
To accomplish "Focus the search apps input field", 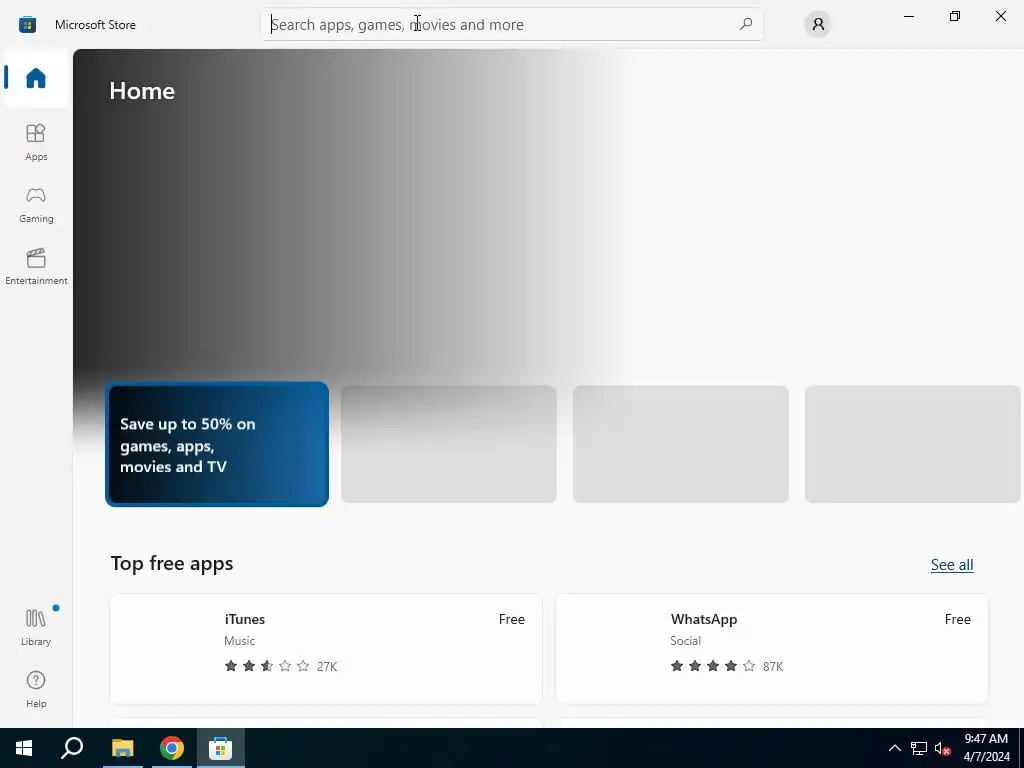I will (x=511, y=24).
